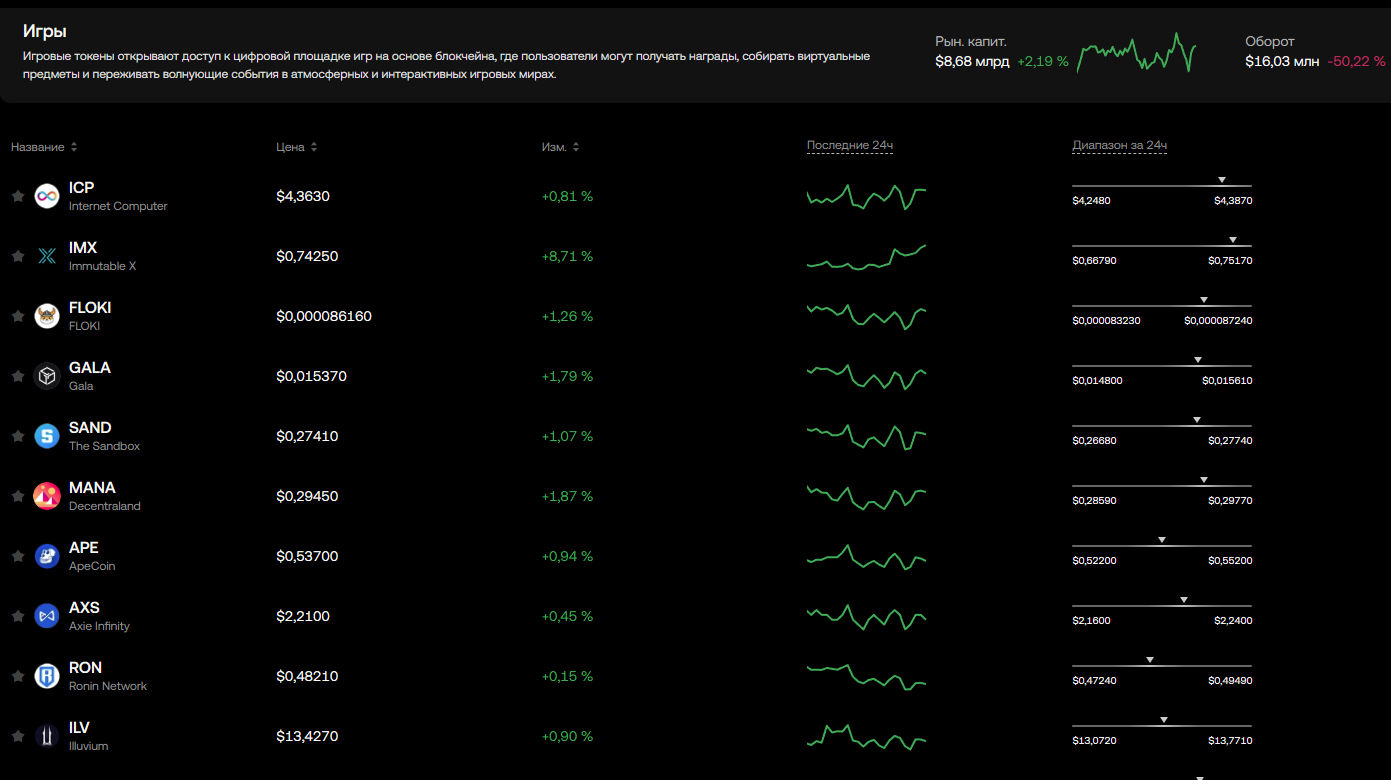Click GALA price $0,015370

click(311, 376)
